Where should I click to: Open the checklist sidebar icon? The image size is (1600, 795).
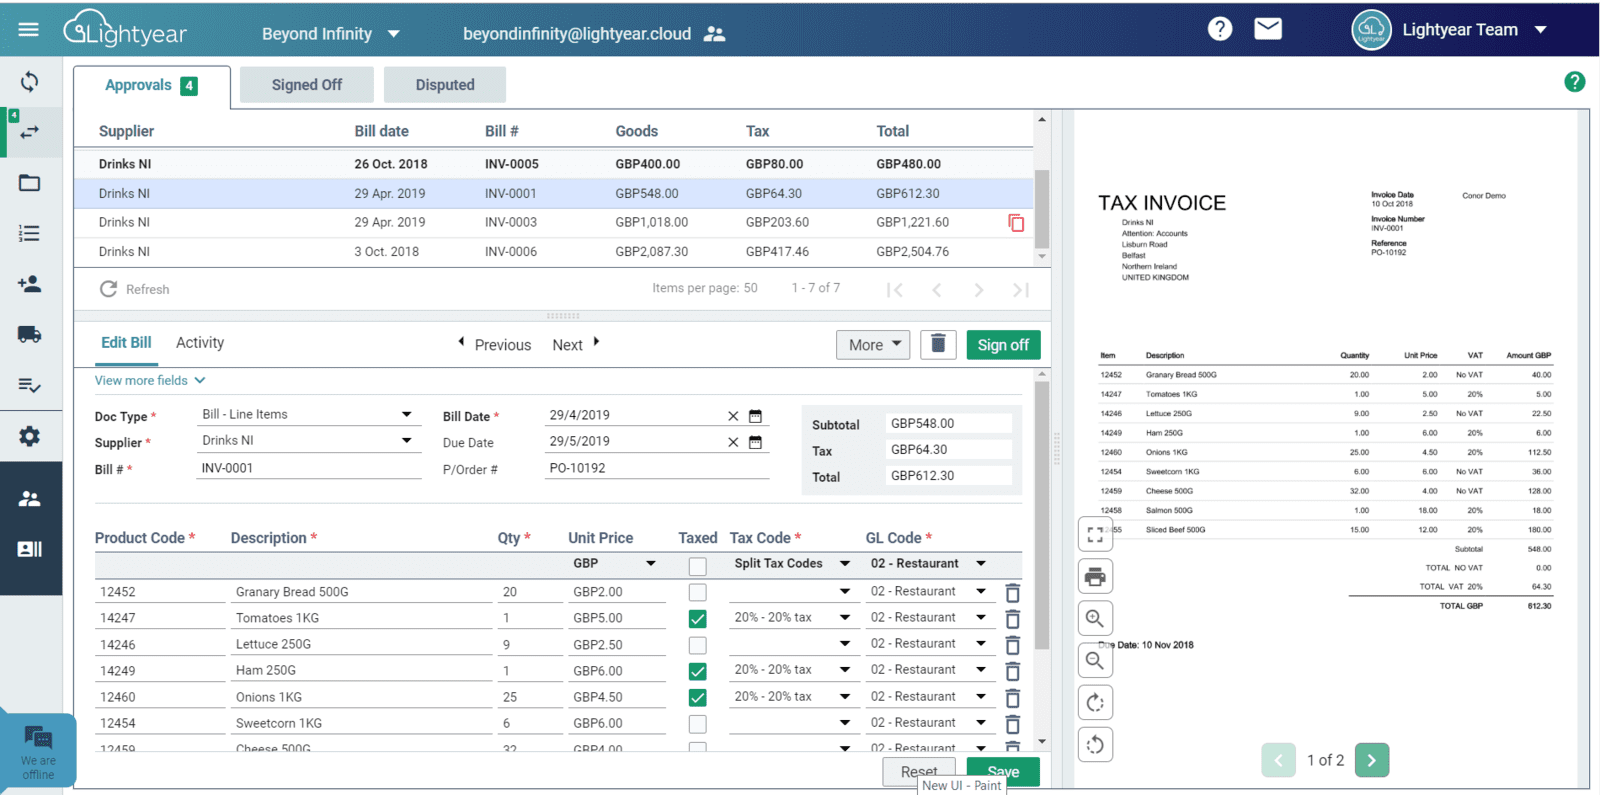[x=29, y=385]
